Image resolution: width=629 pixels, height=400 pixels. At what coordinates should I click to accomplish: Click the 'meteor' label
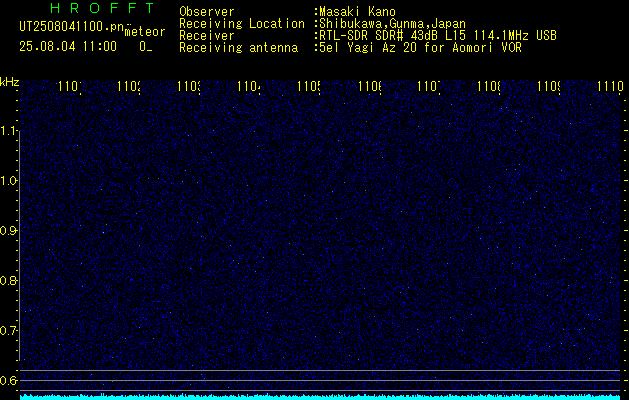(x=145, y=32)
